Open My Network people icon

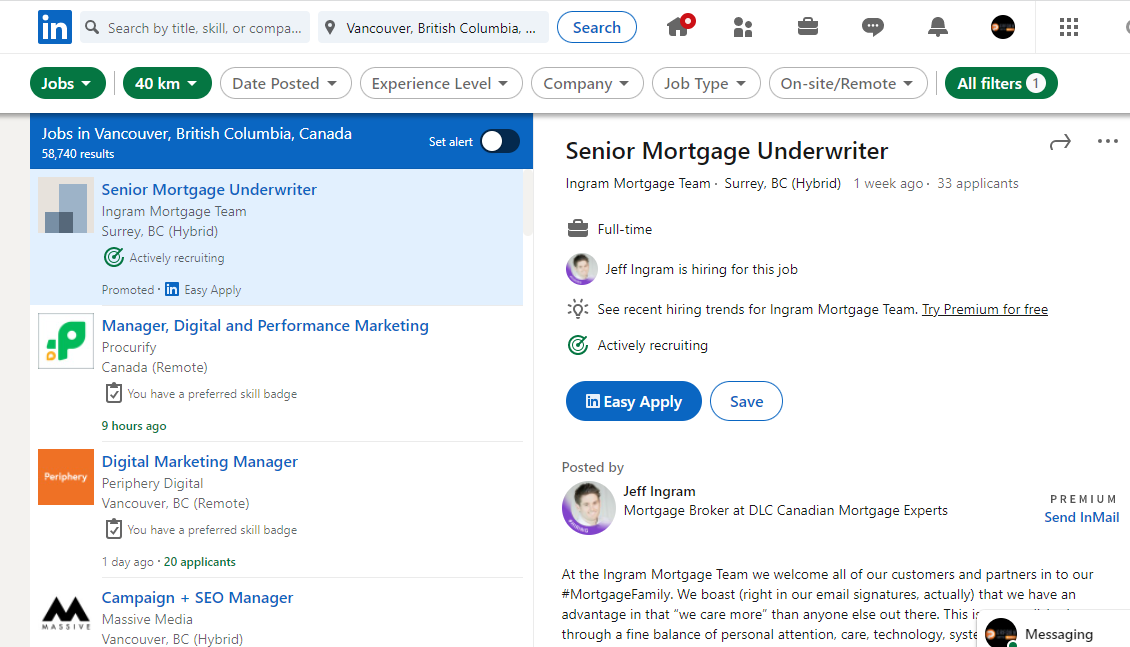pyautogui.click(x=743, y=27)
